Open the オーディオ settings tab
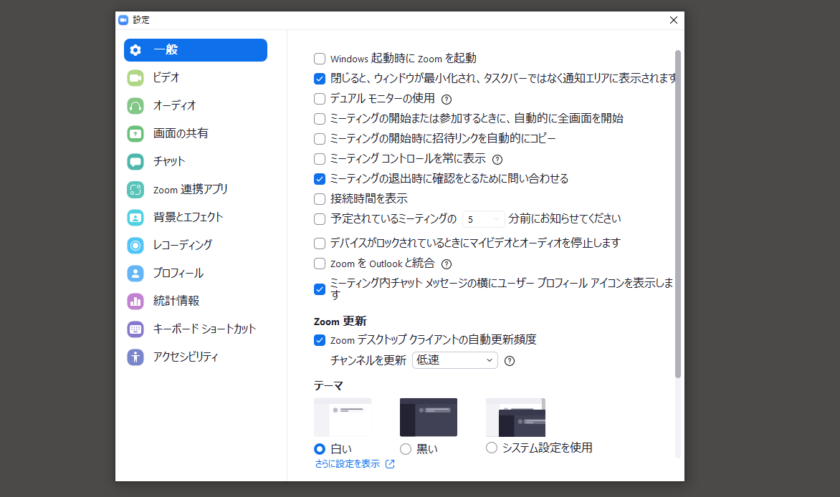Screen dimensions: 840x497 tap(196, 106)
